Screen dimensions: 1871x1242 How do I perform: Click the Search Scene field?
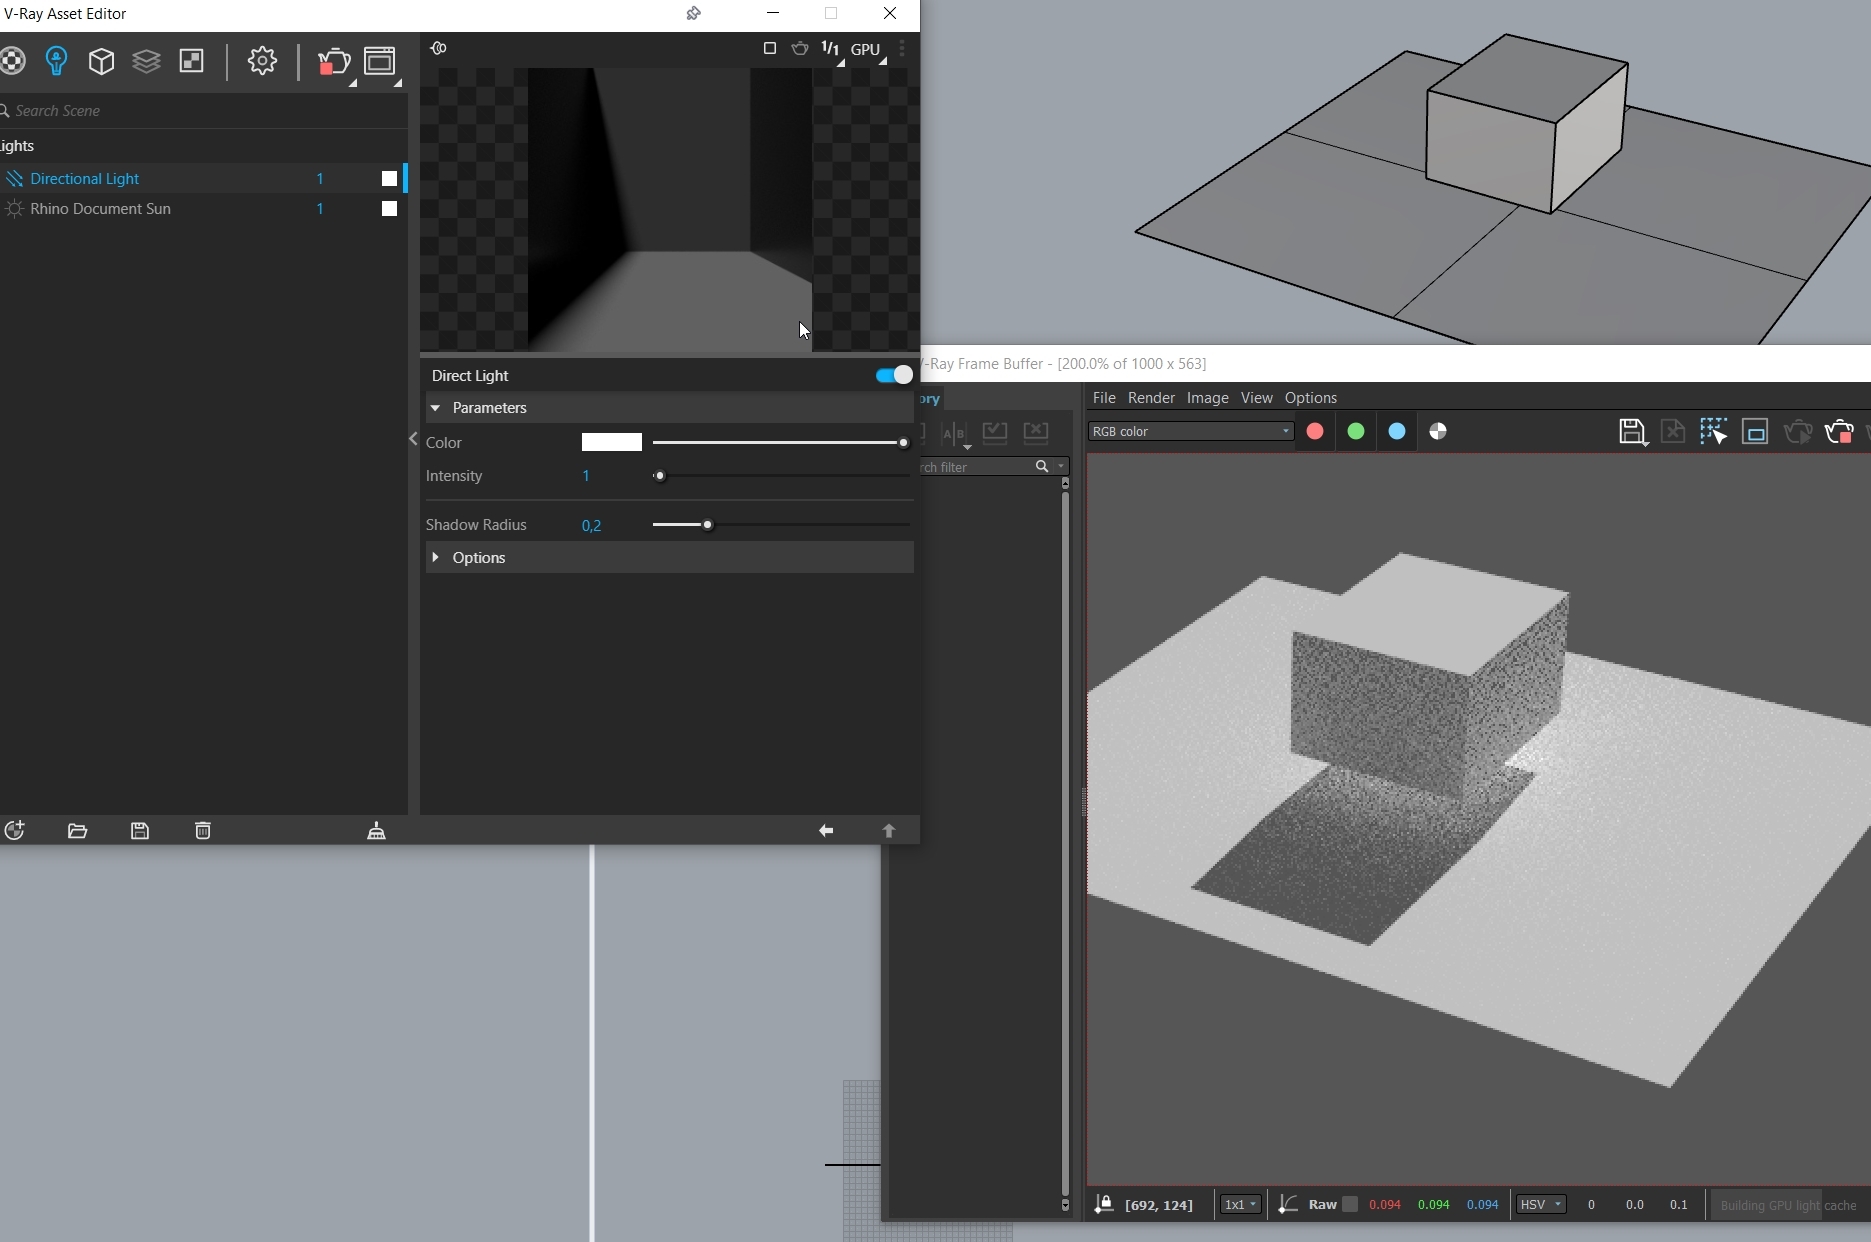pyautogui.click(x=204, y=111)
